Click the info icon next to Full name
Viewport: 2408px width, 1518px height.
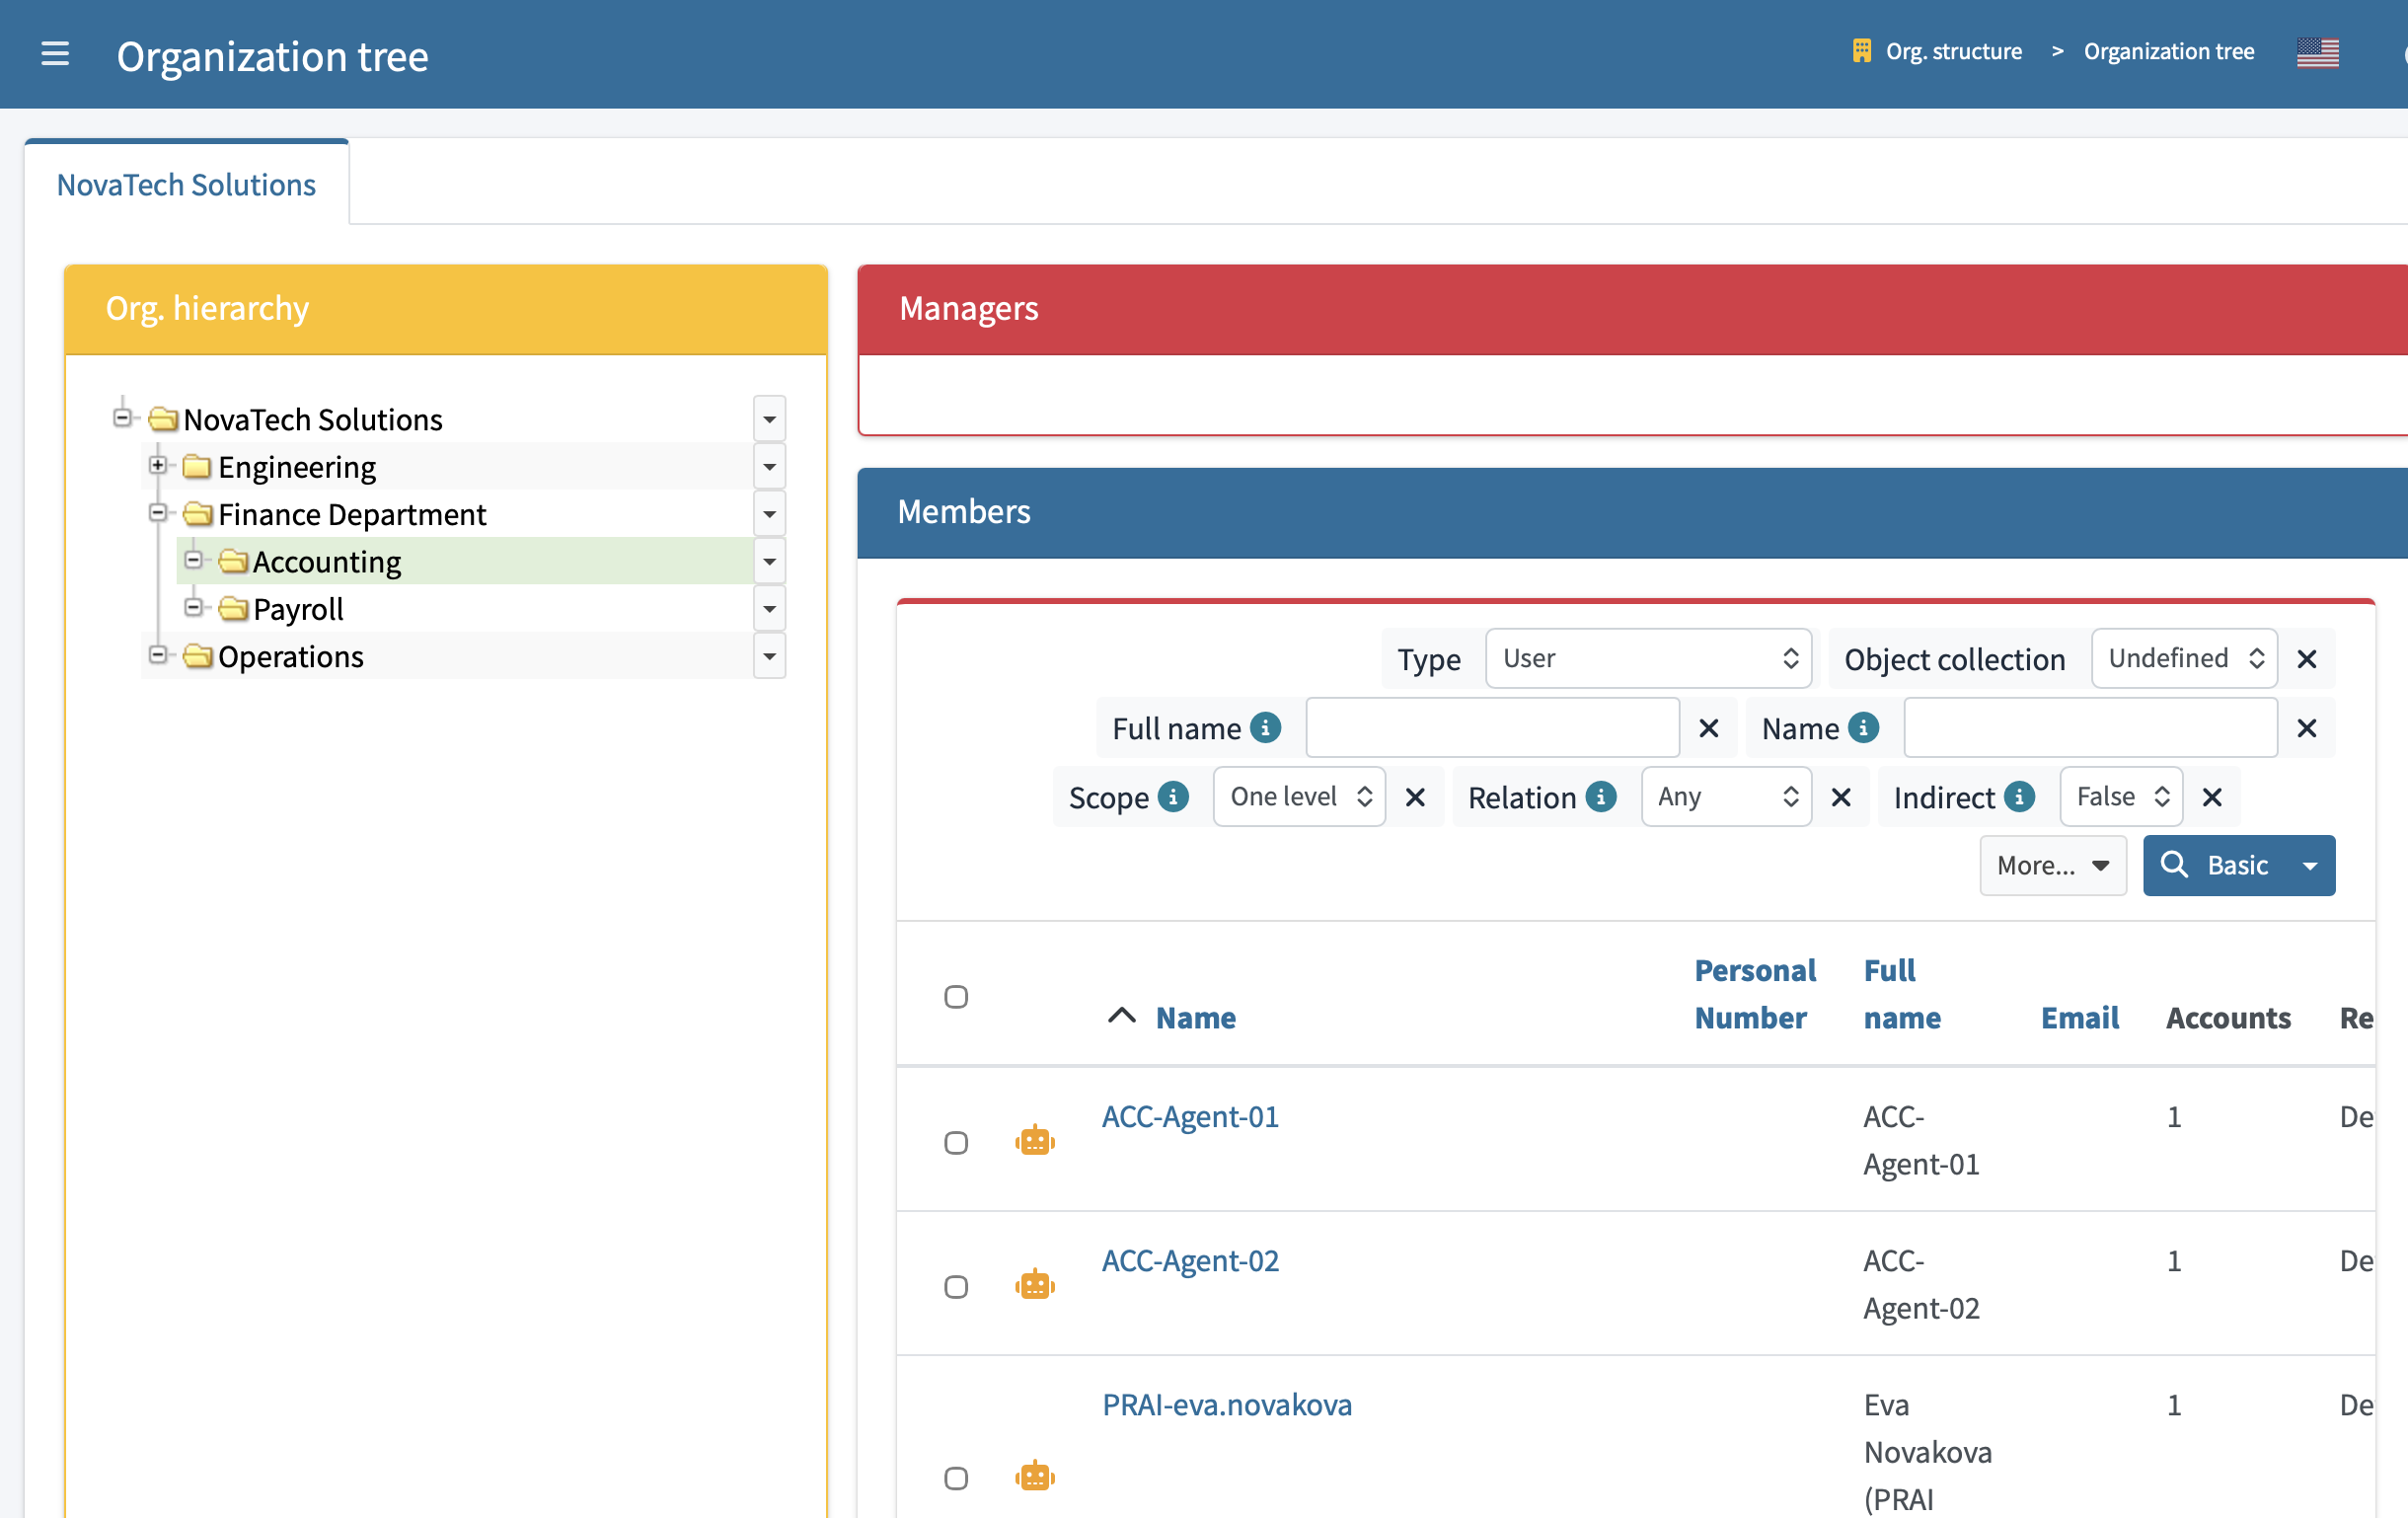tap(1266, 728)
